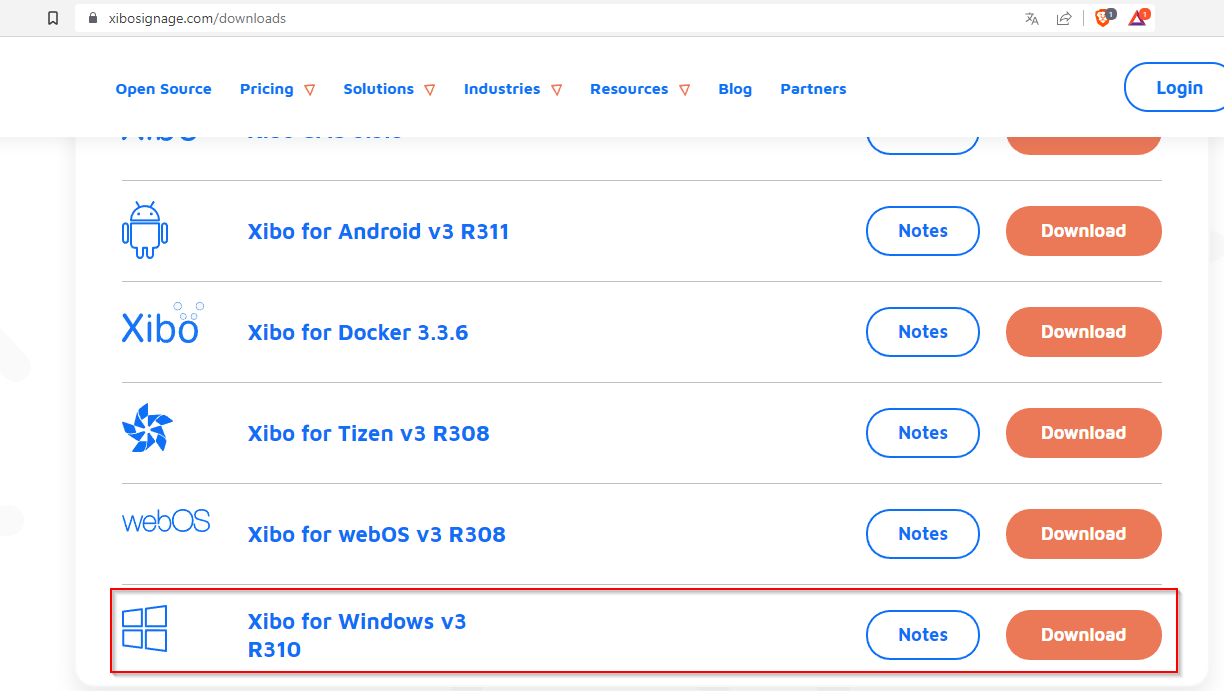Expand the Industries dropdown menu
Image resolution: width=1224 pixels, height=691 pixels.
tap(513, 89)
